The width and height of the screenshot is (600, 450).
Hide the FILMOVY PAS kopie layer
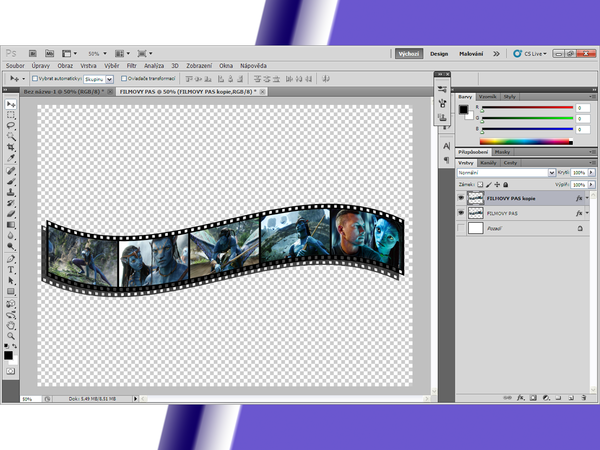coord(461,198)
